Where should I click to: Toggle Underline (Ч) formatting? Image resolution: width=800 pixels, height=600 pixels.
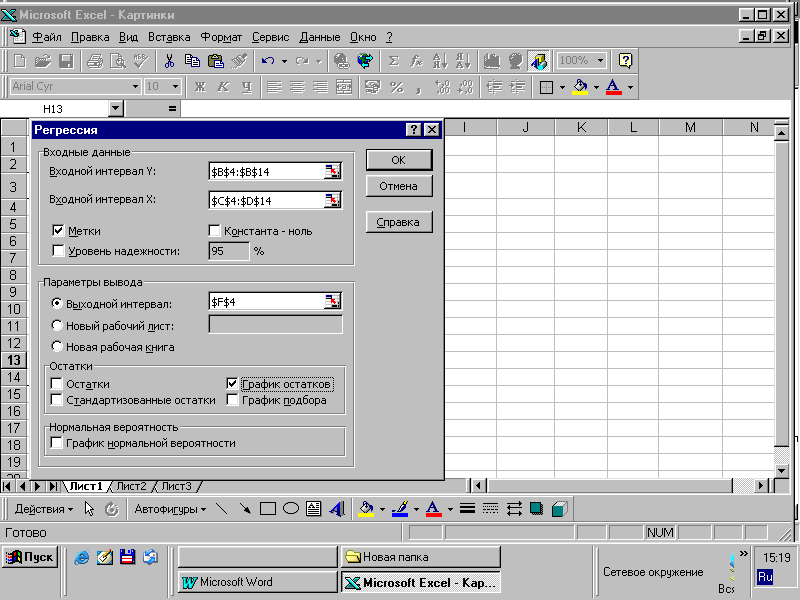point(246,87)
